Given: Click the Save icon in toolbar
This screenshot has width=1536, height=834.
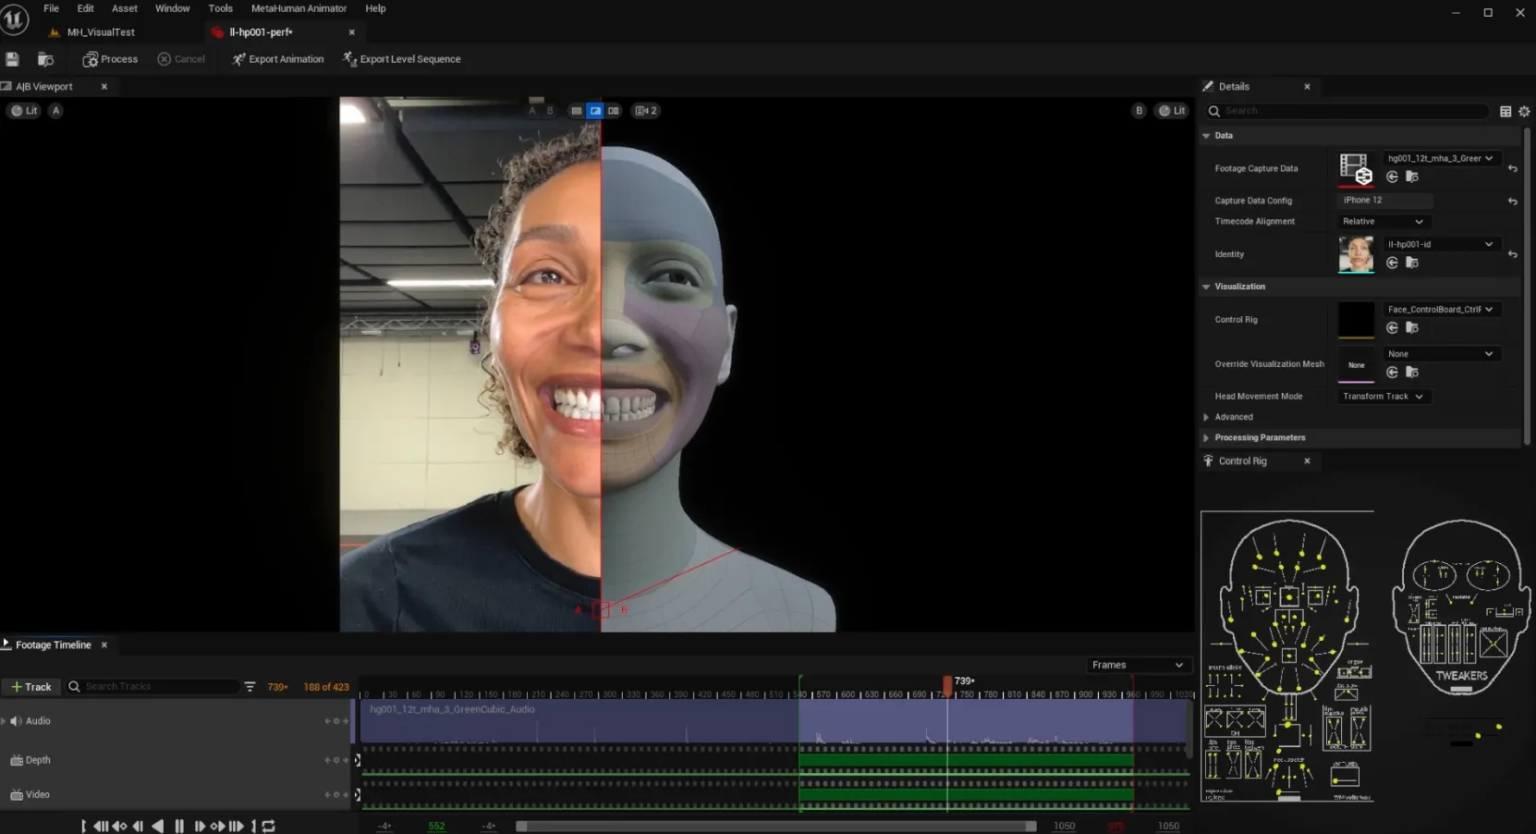Looking at the screenshot, I should pyautogui.click(x=12, y=59).
